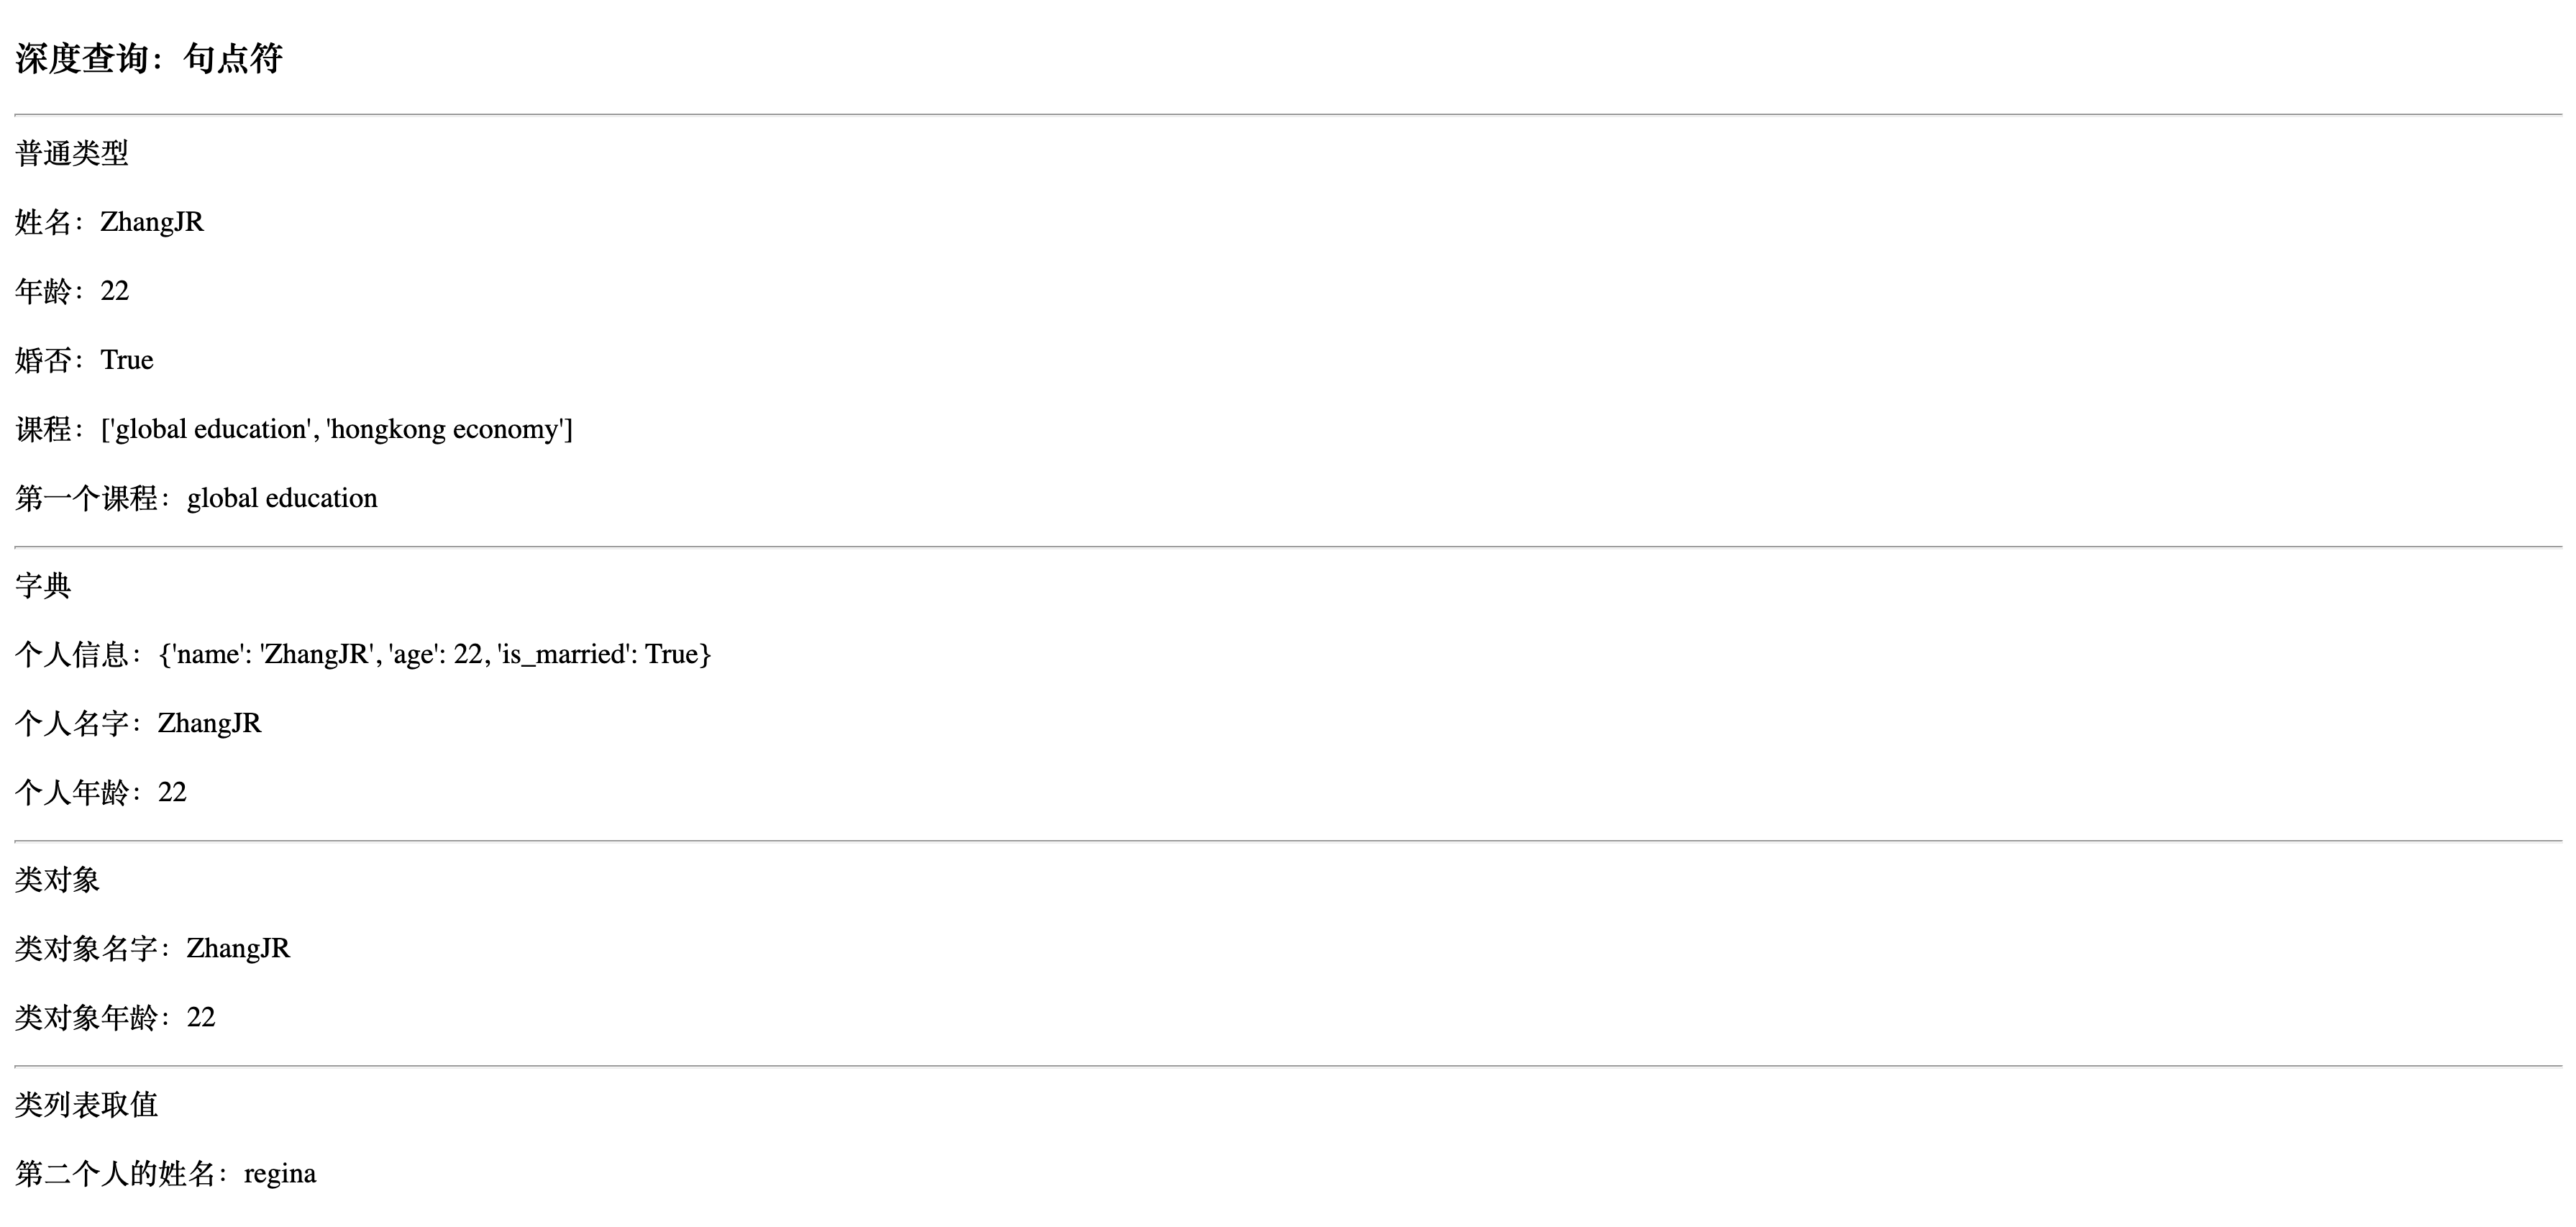Click the 个人名字：ZhangJR line

pos(138,723)
